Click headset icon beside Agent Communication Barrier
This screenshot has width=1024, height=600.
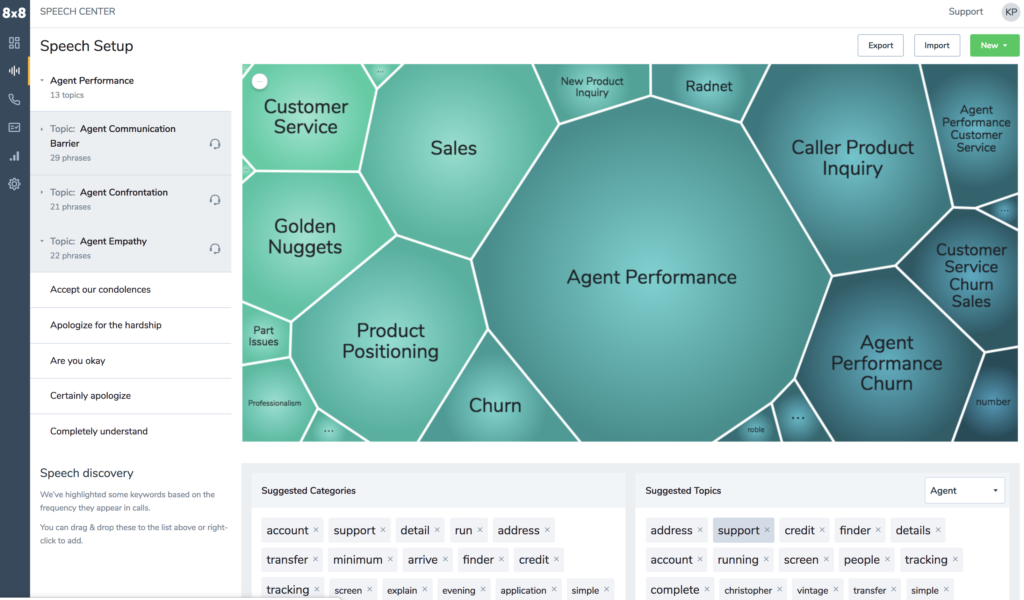(215, 144)
